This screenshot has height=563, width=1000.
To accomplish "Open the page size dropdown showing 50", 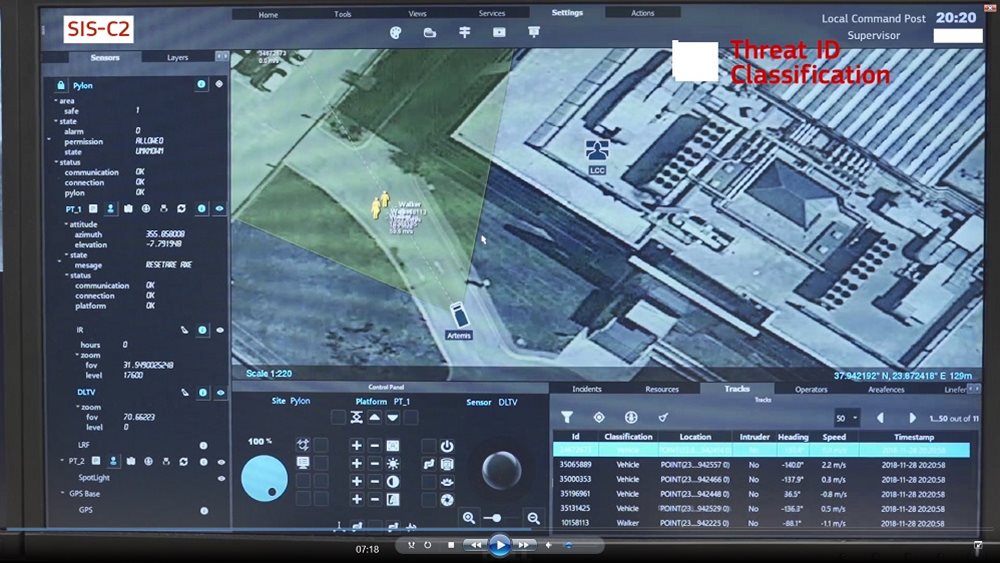I will (x=846, y=418).
